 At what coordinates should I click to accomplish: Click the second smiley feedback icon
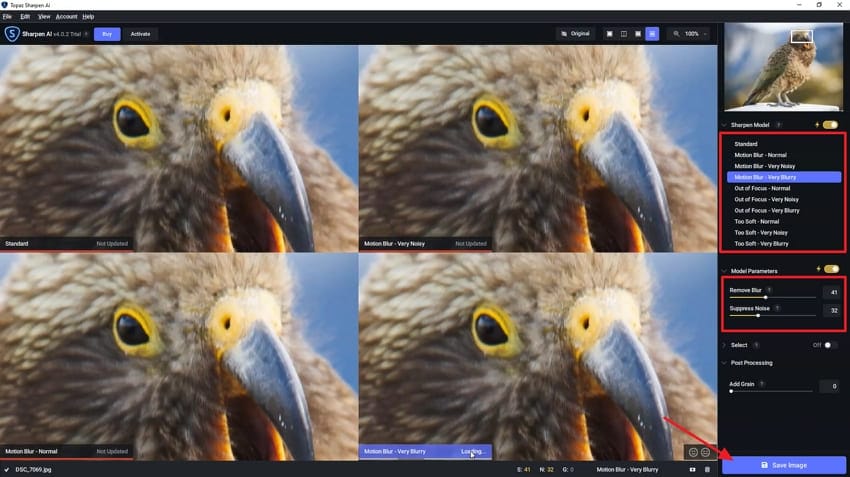tap(705, 452)
